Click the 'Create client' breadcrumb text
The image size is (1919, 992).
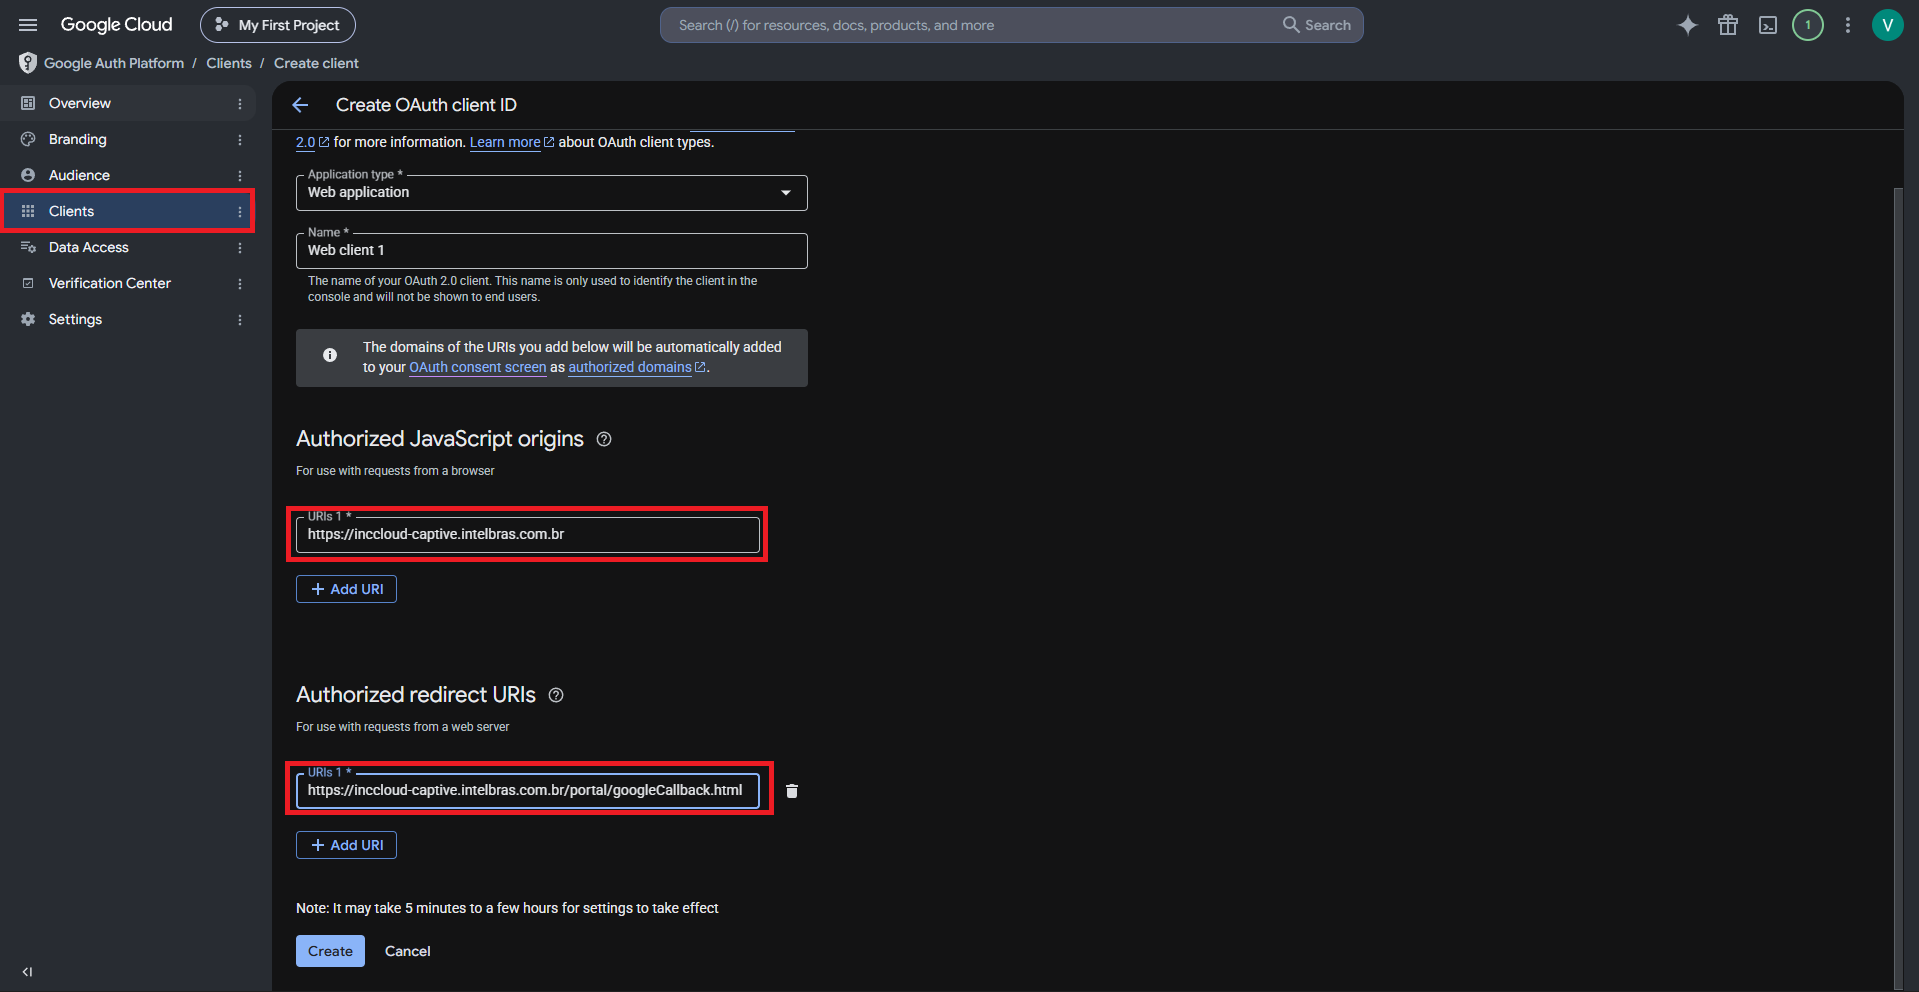tap(316, 63)
